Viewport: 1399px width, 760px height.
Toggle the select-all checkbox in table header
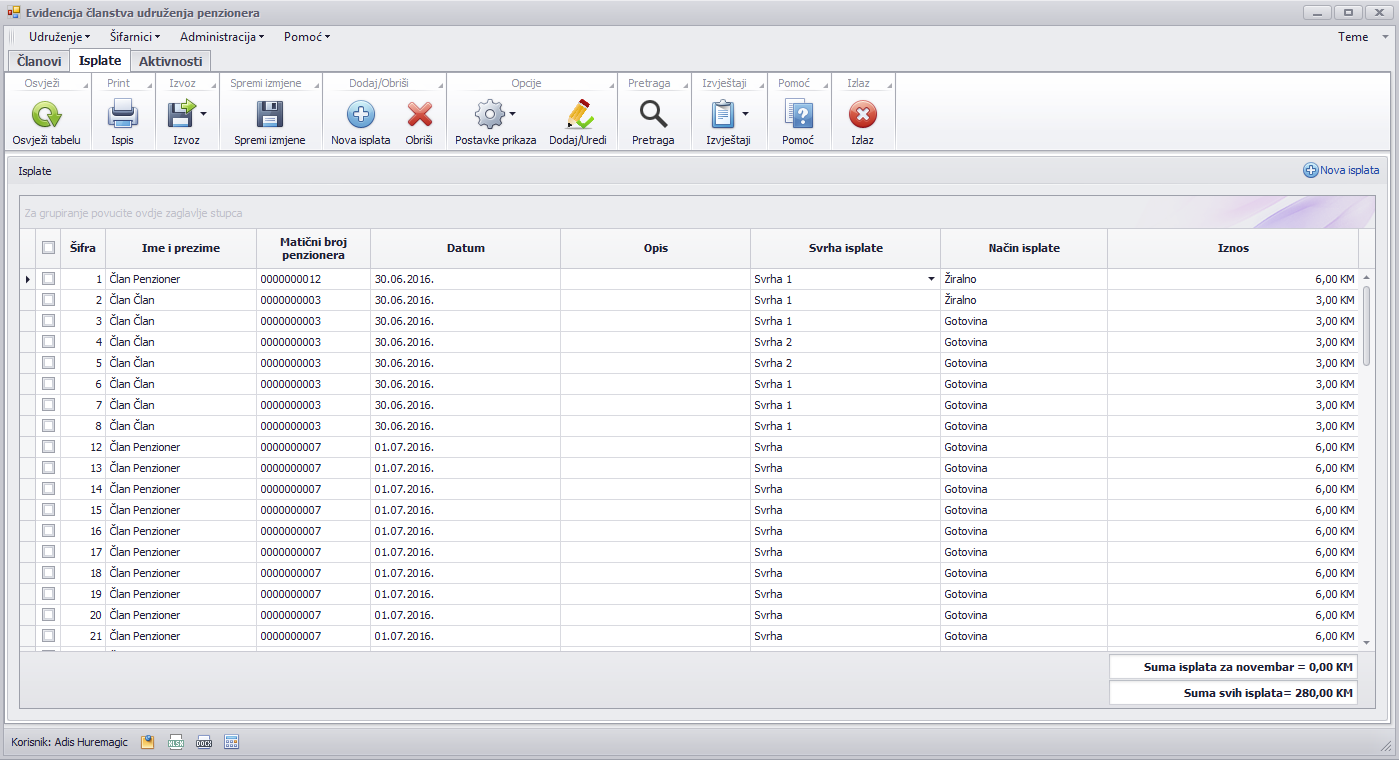[x=48, y=248]
